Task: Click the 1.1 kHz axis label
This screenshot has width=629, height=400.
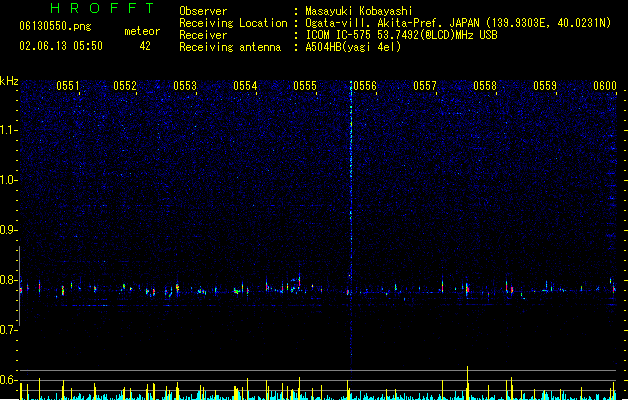Action: click(x=9, y=130)
